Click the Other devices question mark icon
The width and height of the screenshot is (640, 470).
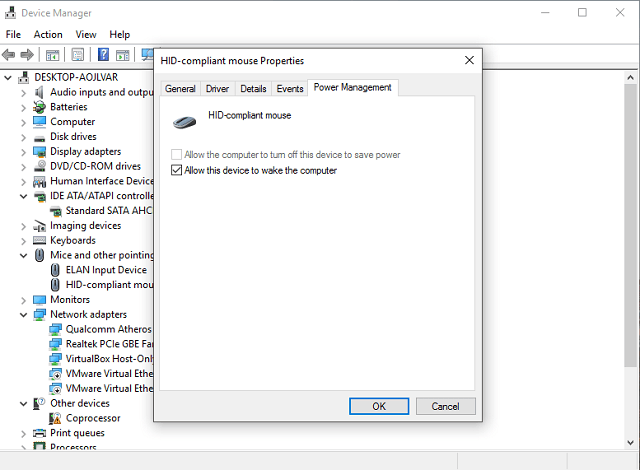tap(39, 403)
